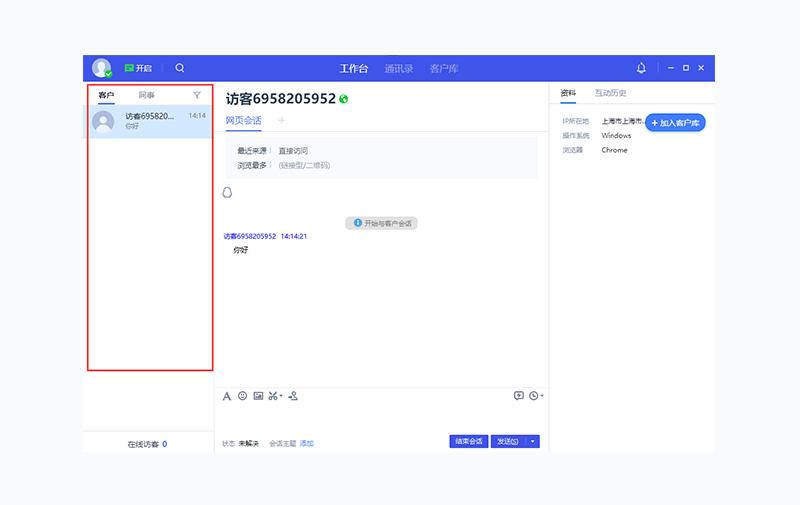Click the 未解决 status value
Viewport: 800px width, 505px height.
[x=248, y=443]
